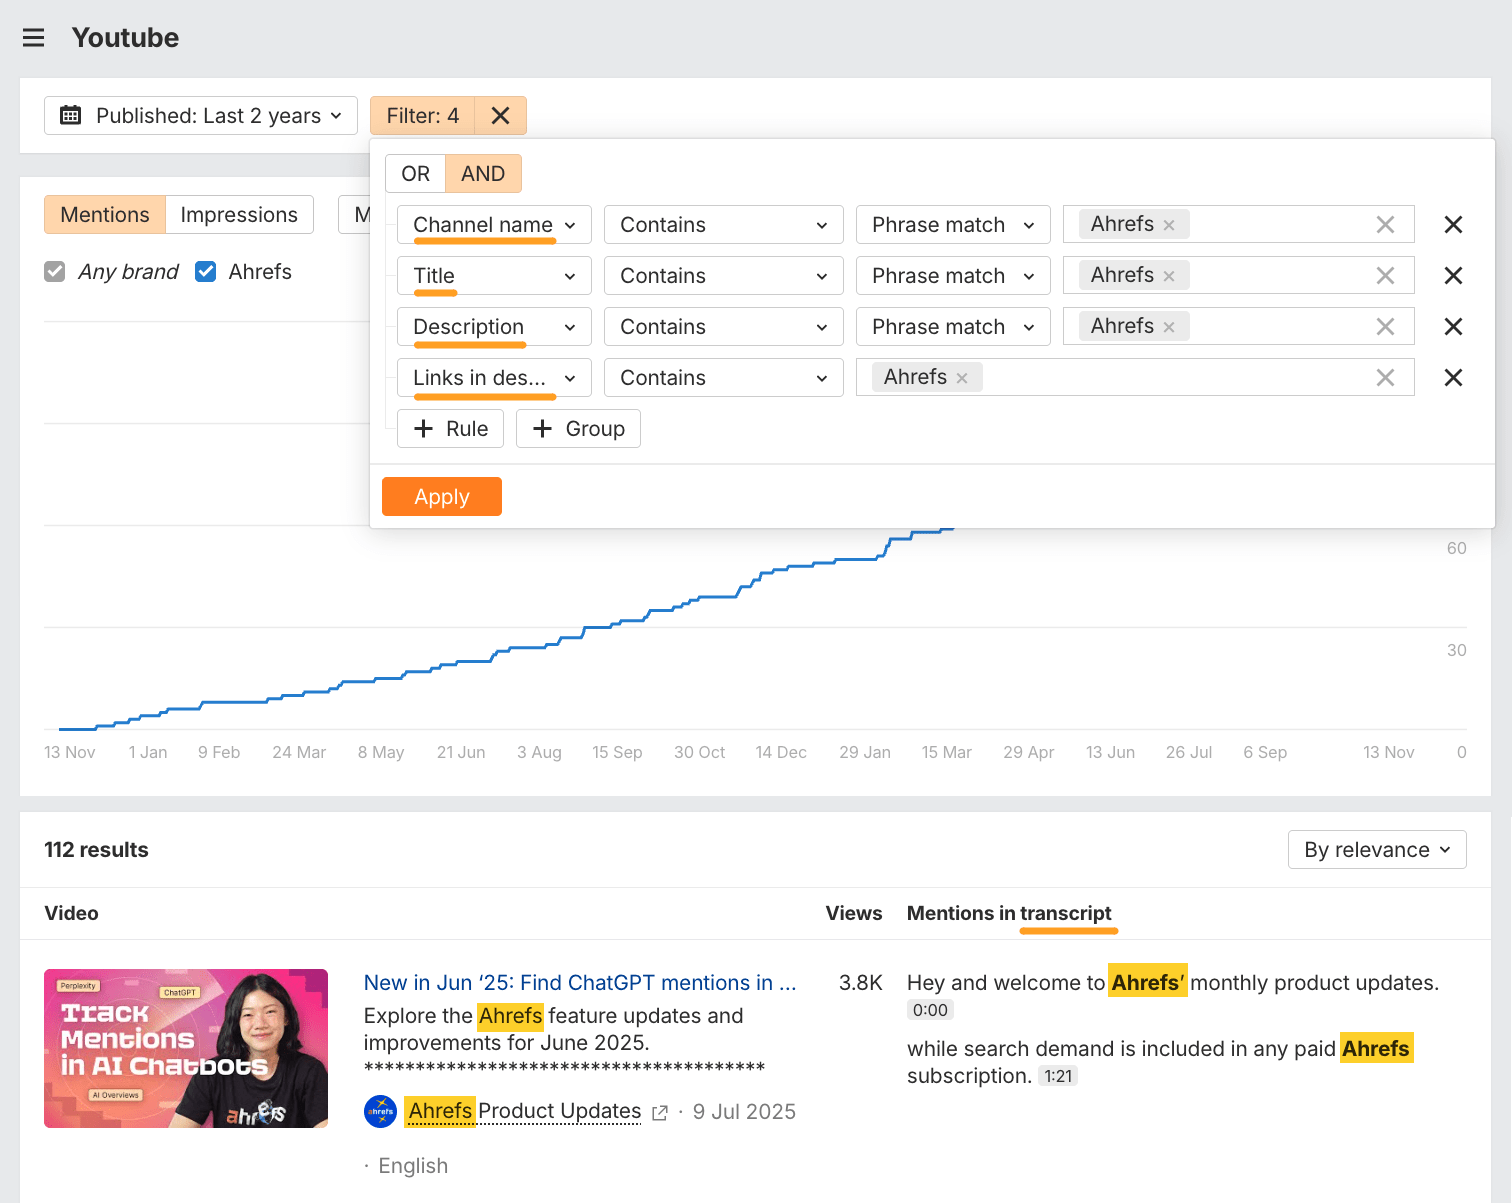Viewport: 1512px width, 1203px height.
Task: Click the Ahrefs channel avatar icon
Action: [380, 1111]
